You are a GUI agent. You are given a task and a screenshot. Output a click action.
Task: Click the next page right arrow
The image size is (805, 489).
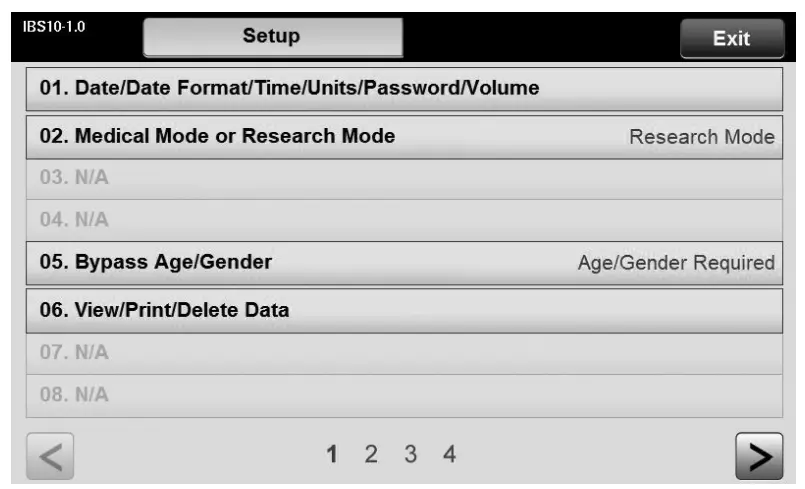tap(757, 457)
